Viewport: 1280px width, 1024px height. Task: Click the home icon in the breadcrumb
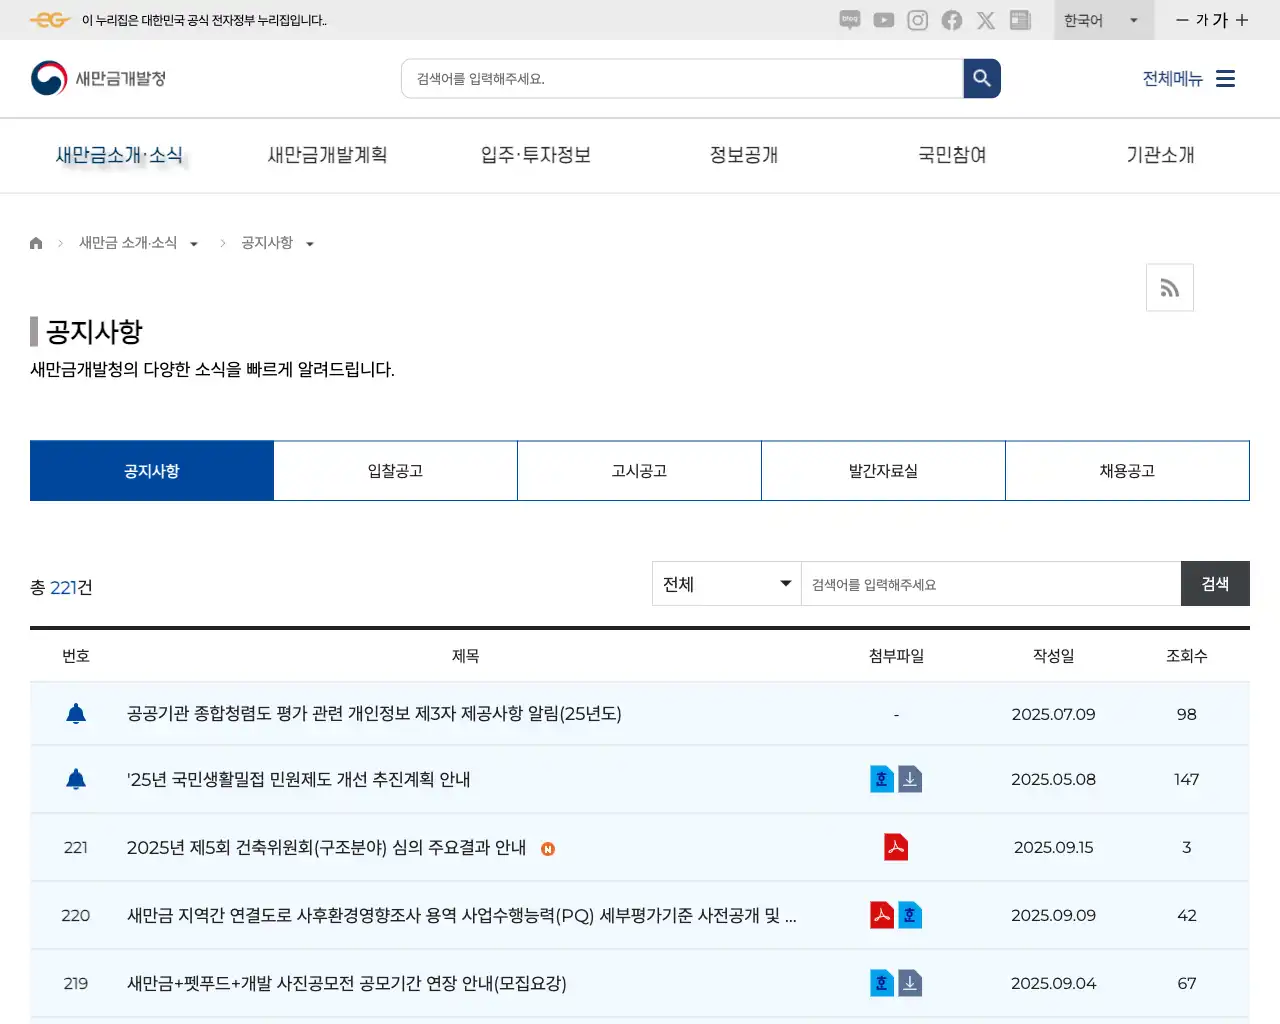(x=36, y=243)
